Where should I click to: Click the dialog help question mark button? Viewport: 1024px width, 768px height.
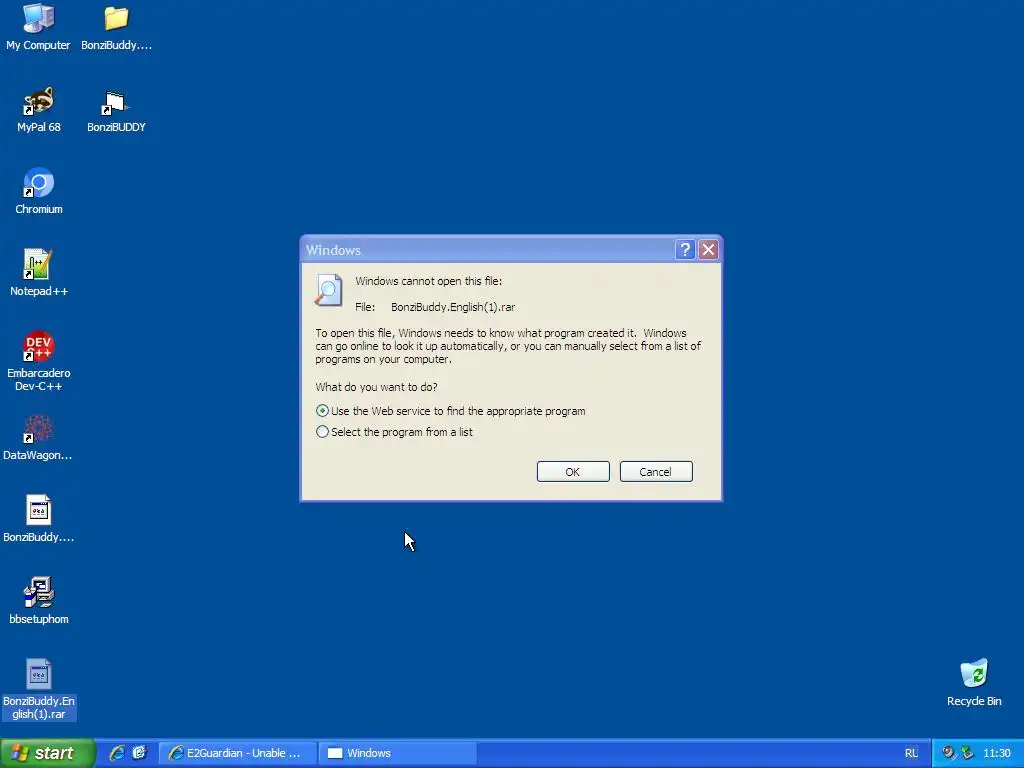(684, 249)
